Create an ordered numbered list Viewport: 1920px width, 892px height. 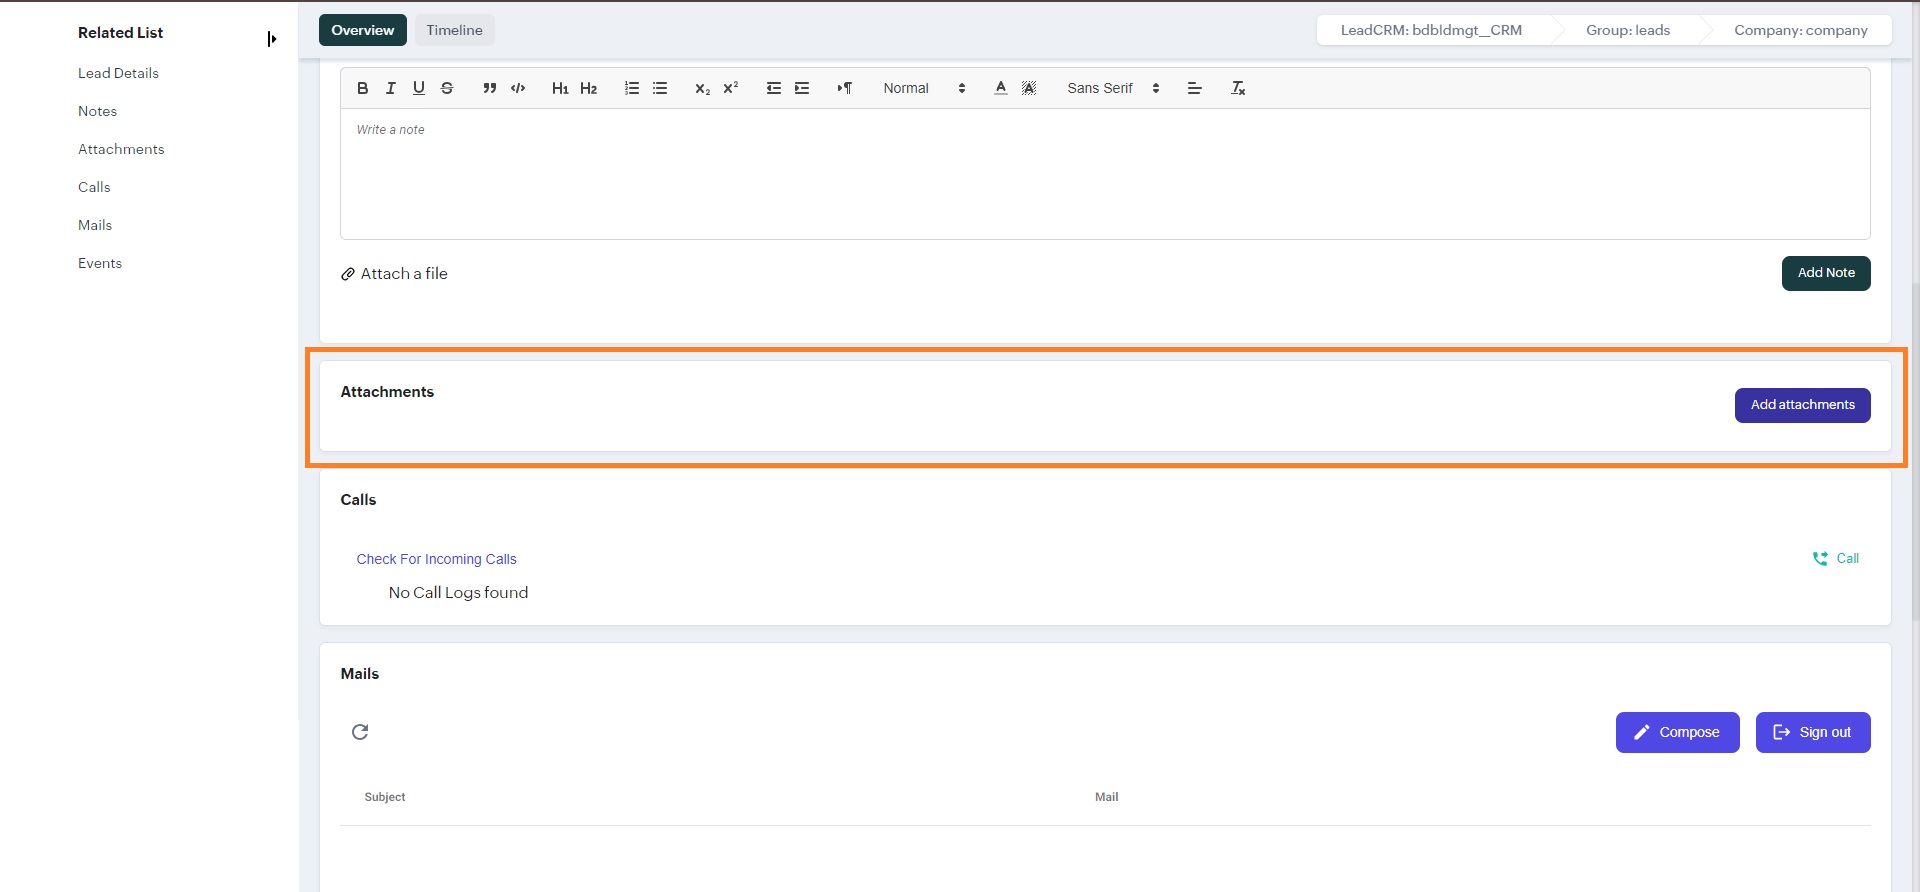pos(632,88)
